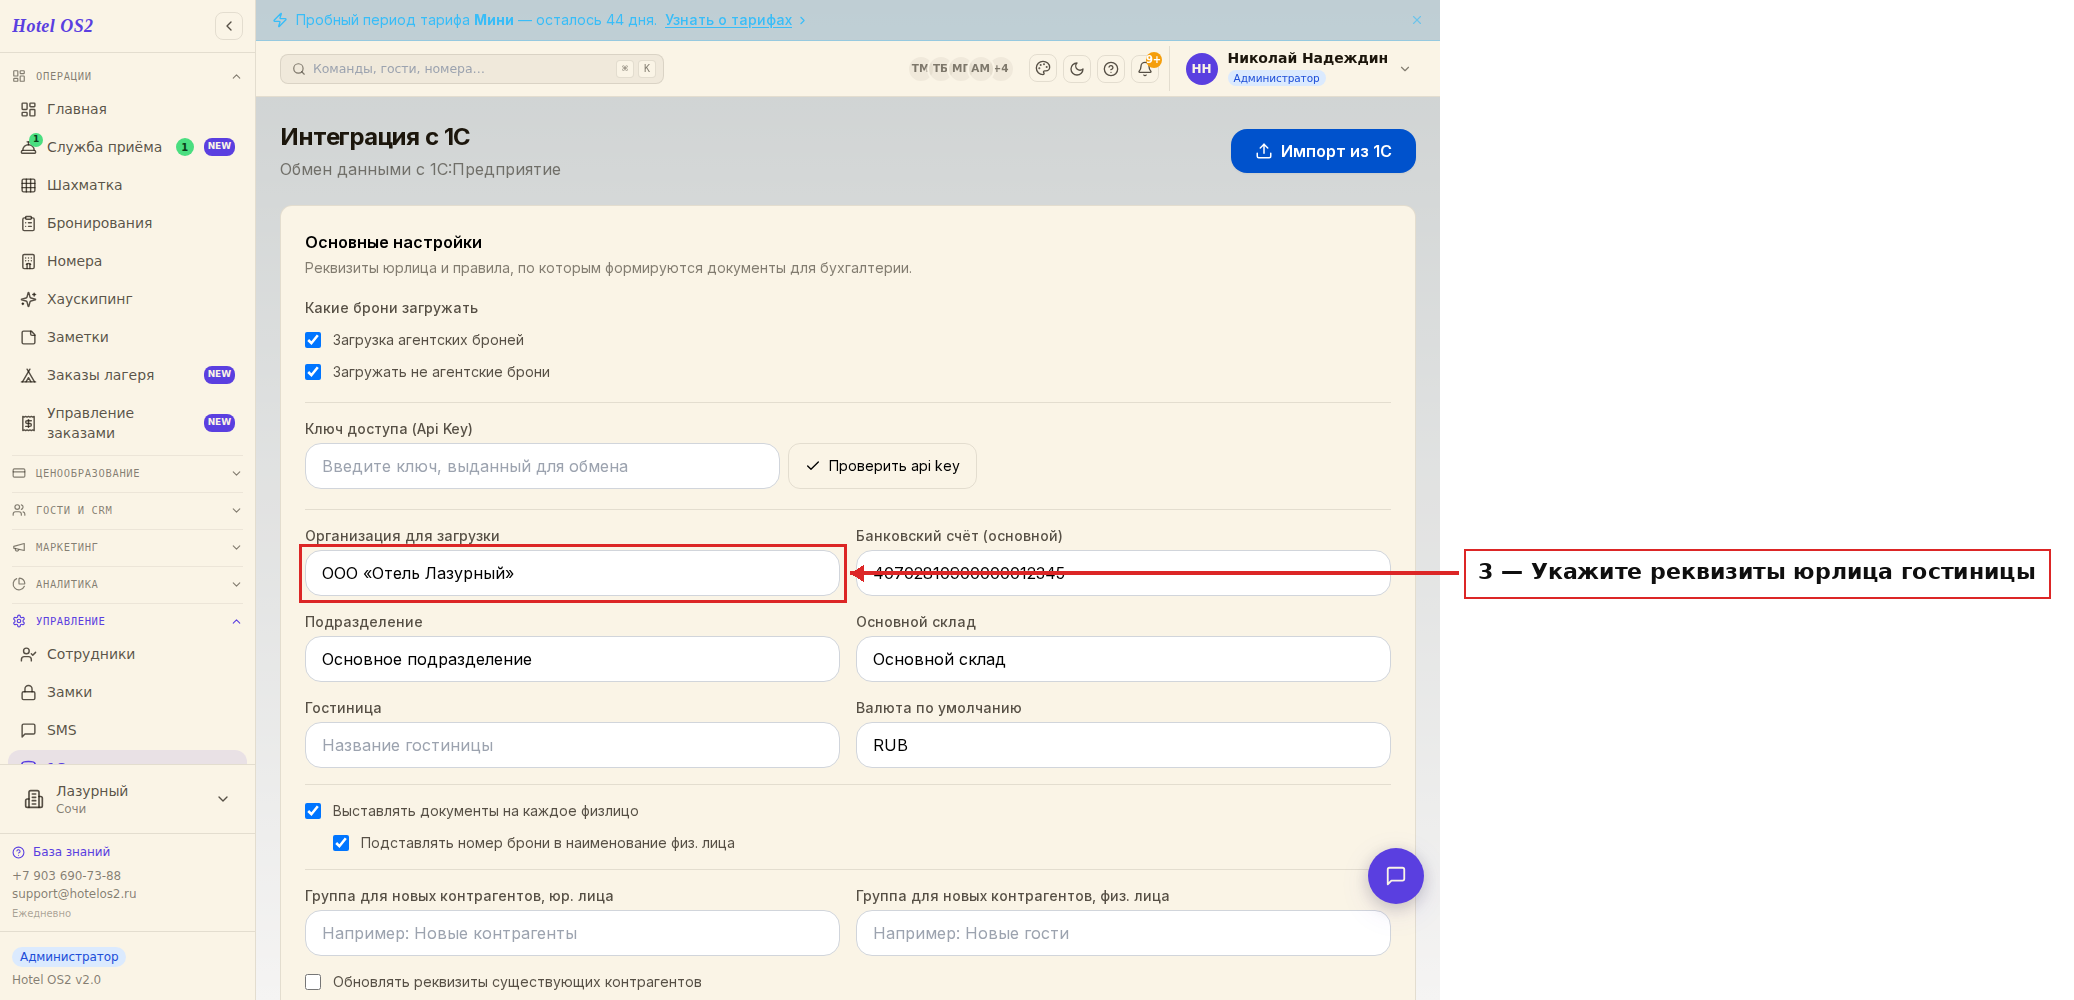This screenshot has width=2074, height=1000.
Task: Open the help question mark icon
Action: pos(1111,69)
